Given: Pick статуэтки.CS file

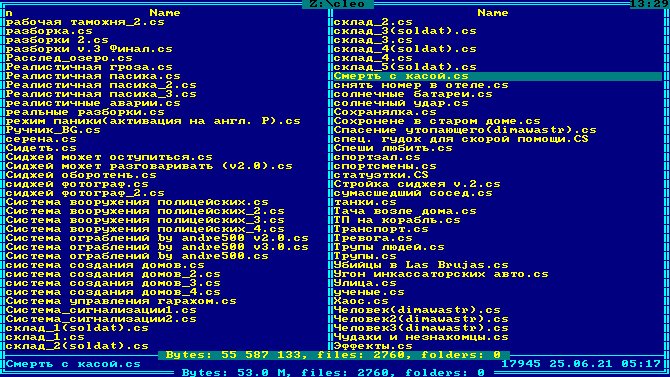Looking at the screenshot, I should pyautogui.click(x=381, y=175).
